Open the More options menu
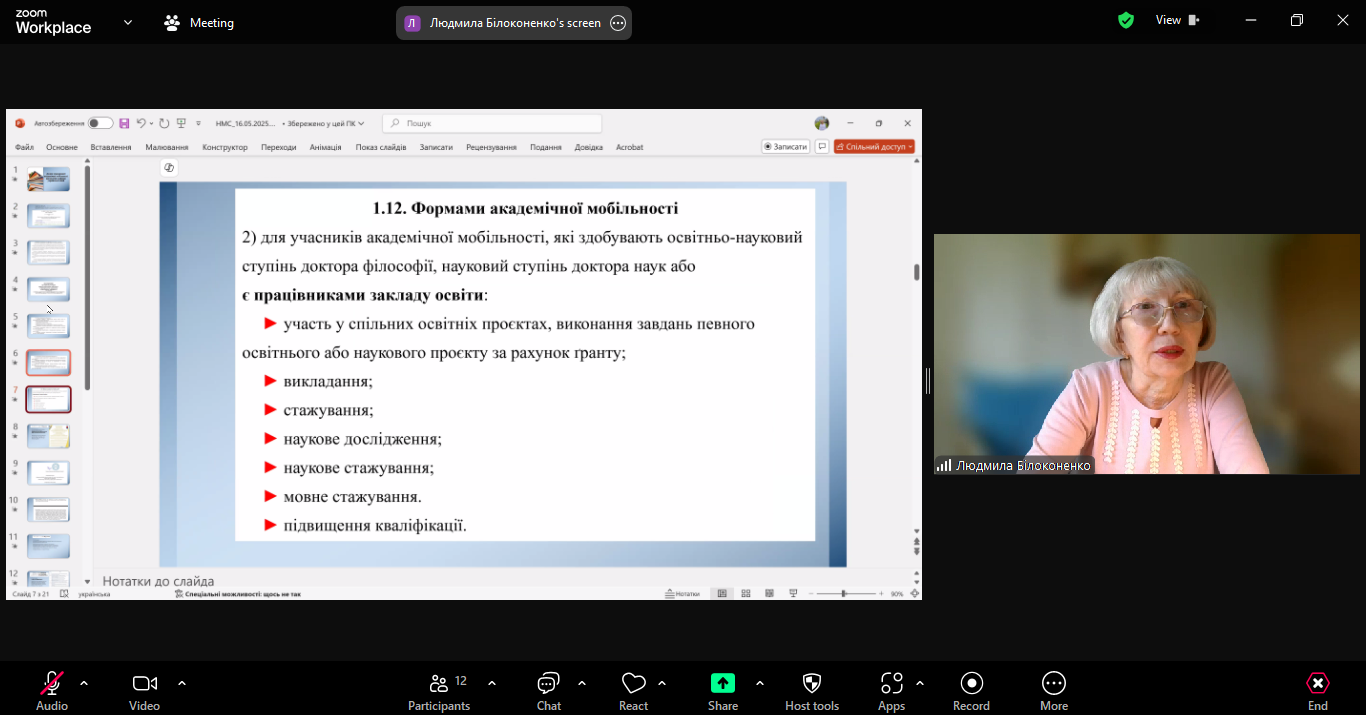 pos(1053,689)
